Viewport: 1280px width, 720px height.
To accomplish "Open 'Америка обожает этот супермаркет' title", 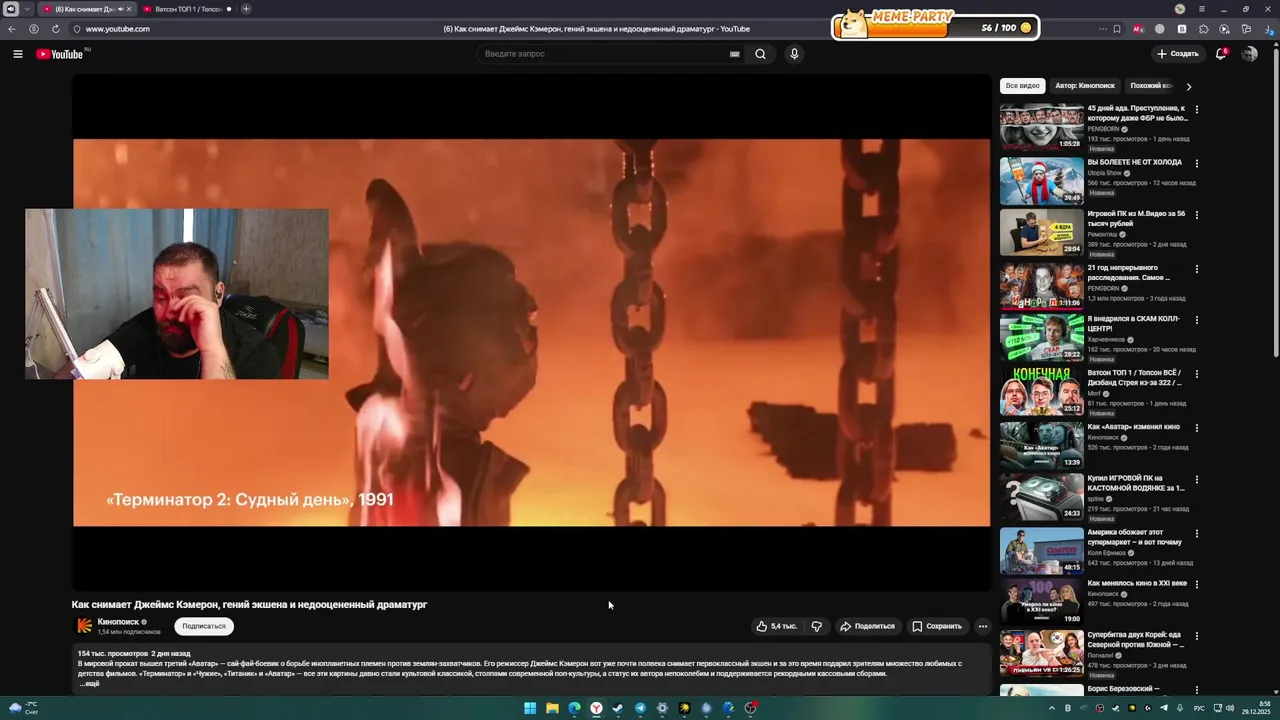I will pos(1135,537).
